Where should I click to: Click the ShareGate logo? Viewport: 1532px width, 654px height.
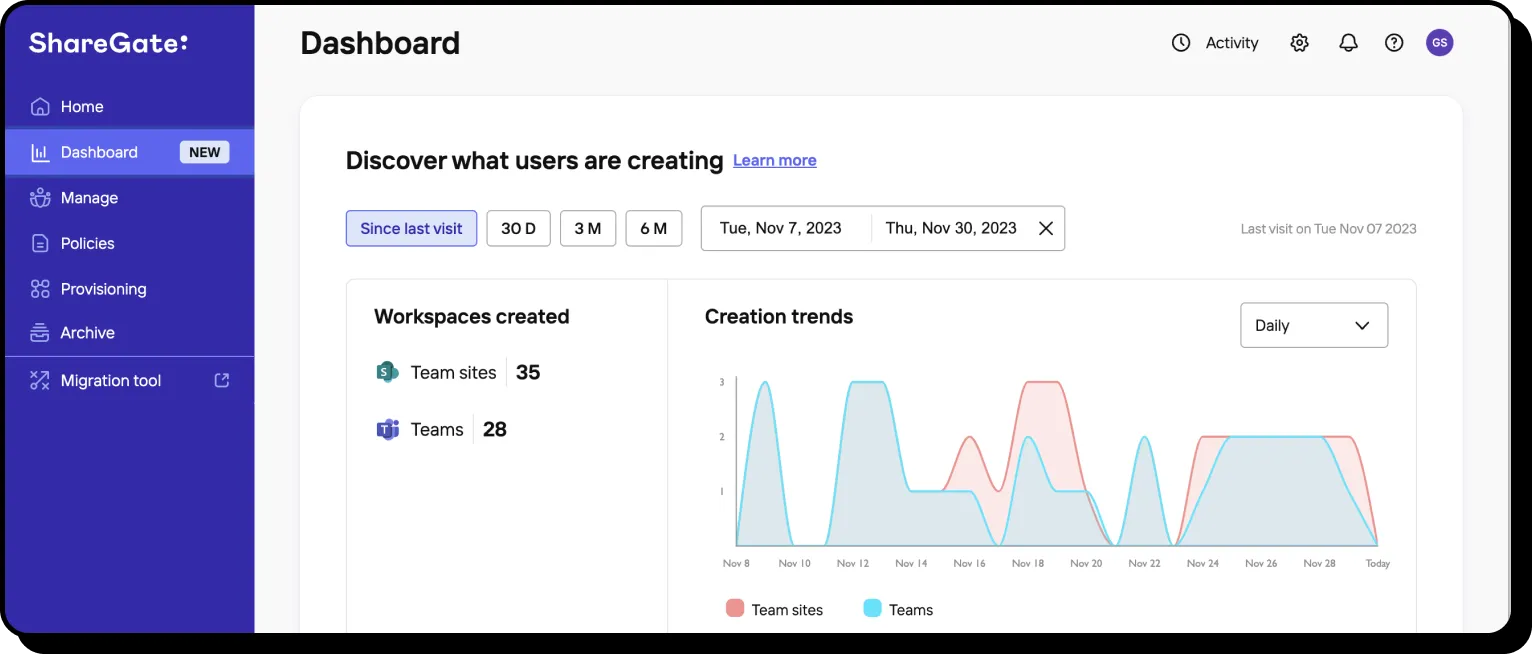click(x=108, y=43)
